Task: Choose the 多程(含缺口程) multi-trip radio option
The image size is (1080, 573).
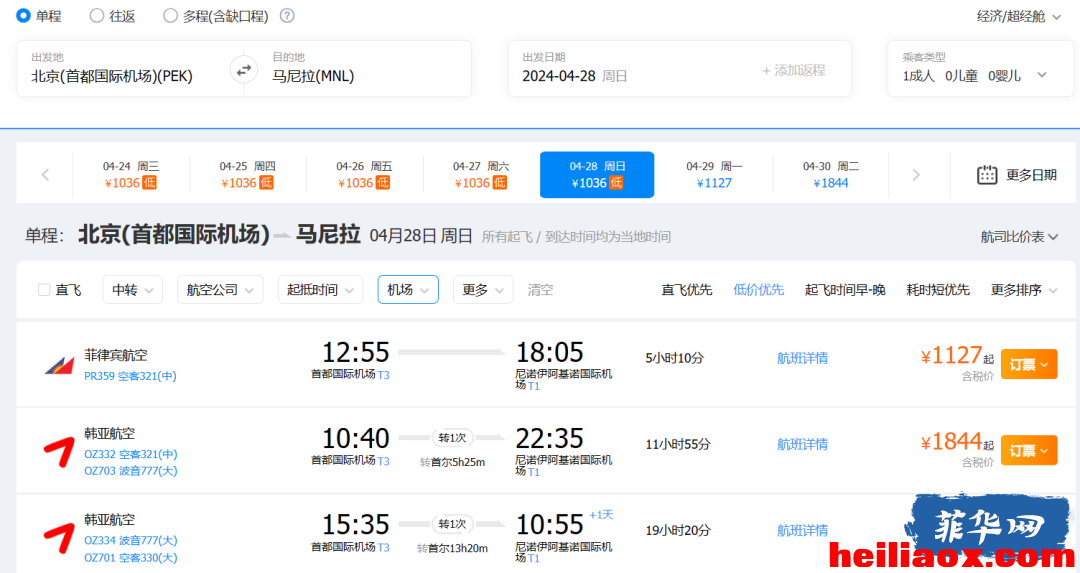Action: [170, 15]
